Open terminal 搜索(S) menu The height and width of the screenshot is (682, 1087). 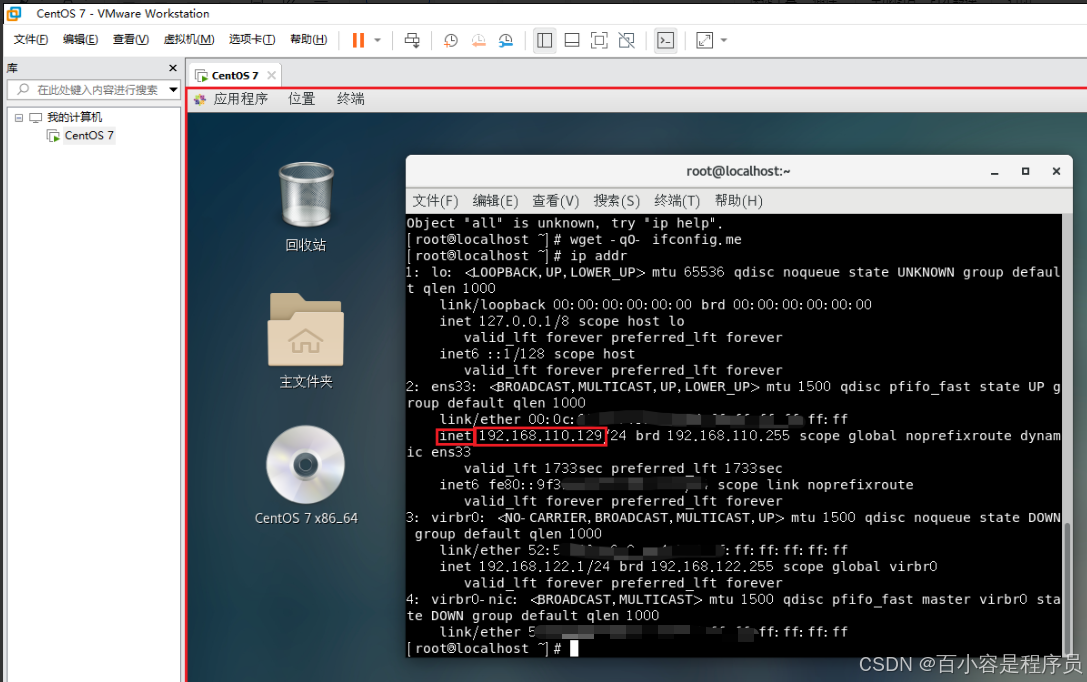[616, 201]
